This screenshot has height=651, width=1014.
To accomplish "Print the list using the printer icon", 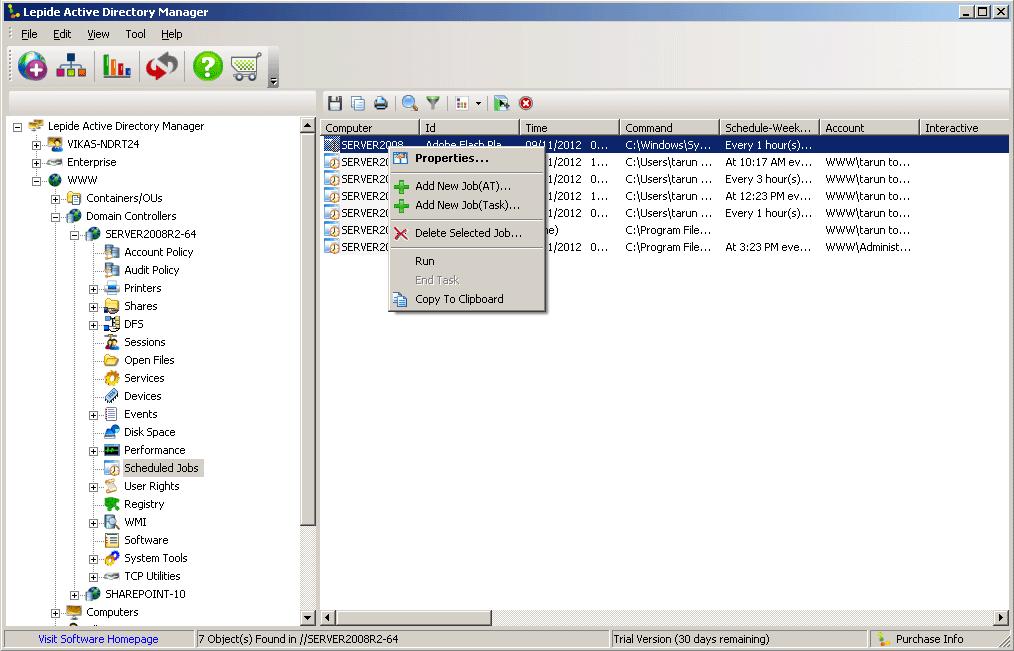I will pos(381,103).
